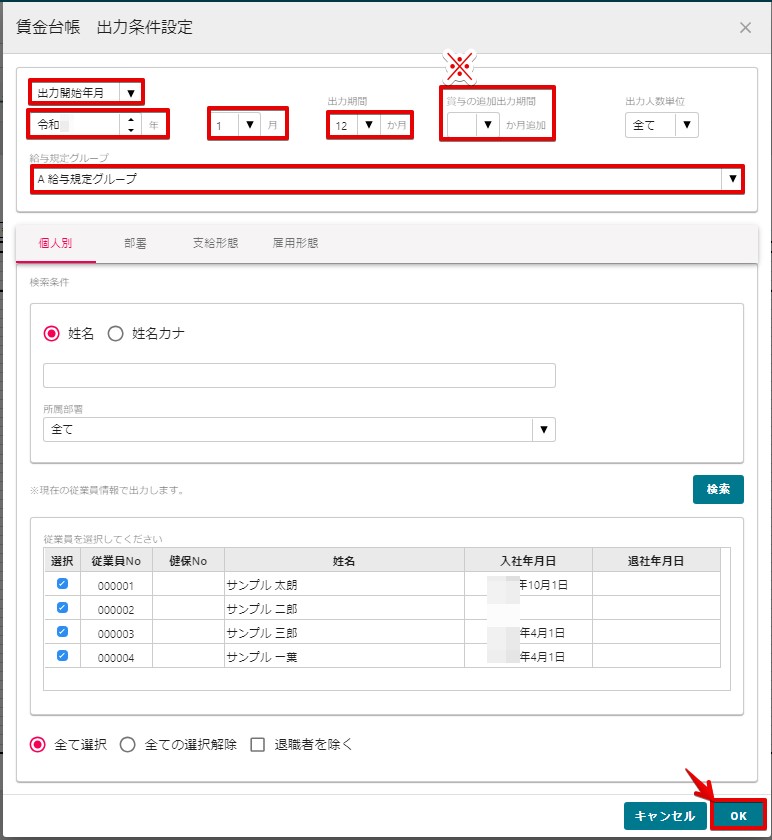This screenshot has width=772, height=840.
Task: Click the name search input field
Action: 299,376
